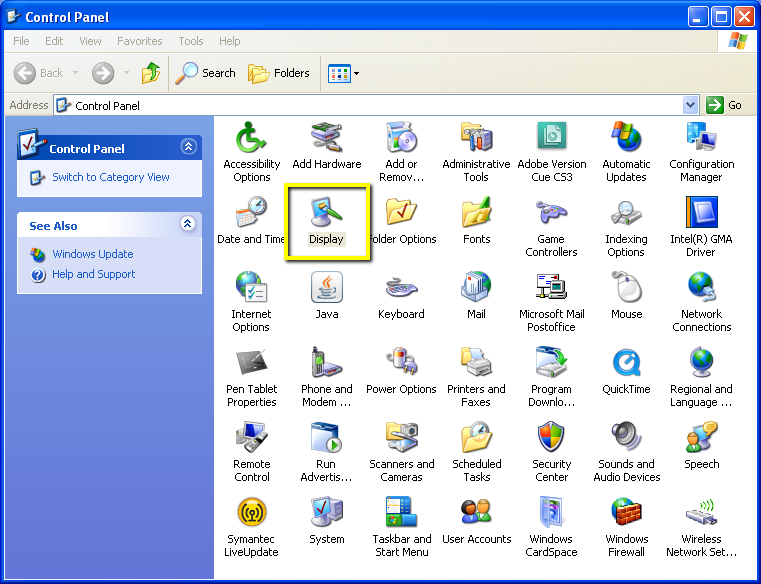Open the Windows Update link
The width and height of the screenshot is (761, 584).
pyautogui.click(x=93, y=254)
